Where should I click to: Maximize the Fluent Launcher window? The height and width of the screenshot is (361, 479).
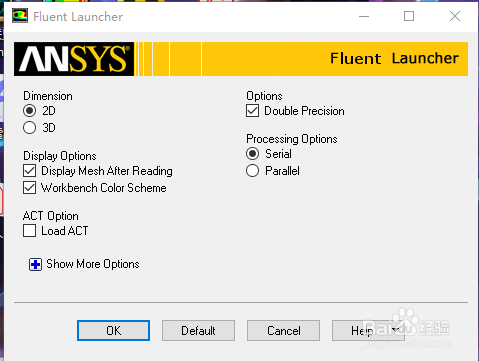(x=409, y=16)
